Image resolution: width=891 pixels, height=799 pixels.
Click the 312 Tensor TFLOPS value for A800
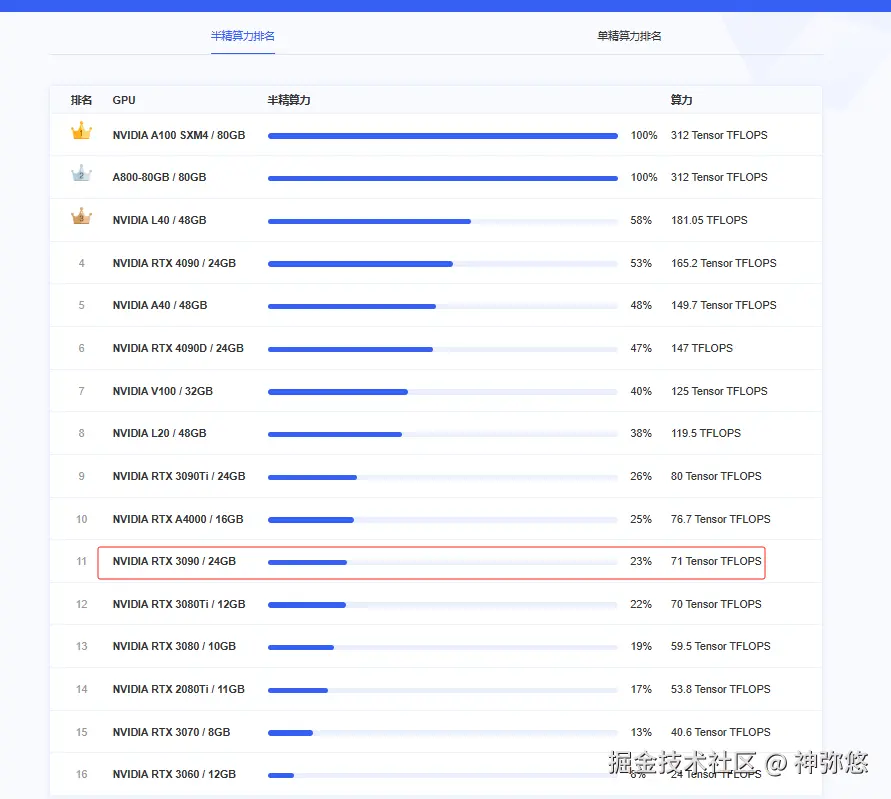point(719,177)
